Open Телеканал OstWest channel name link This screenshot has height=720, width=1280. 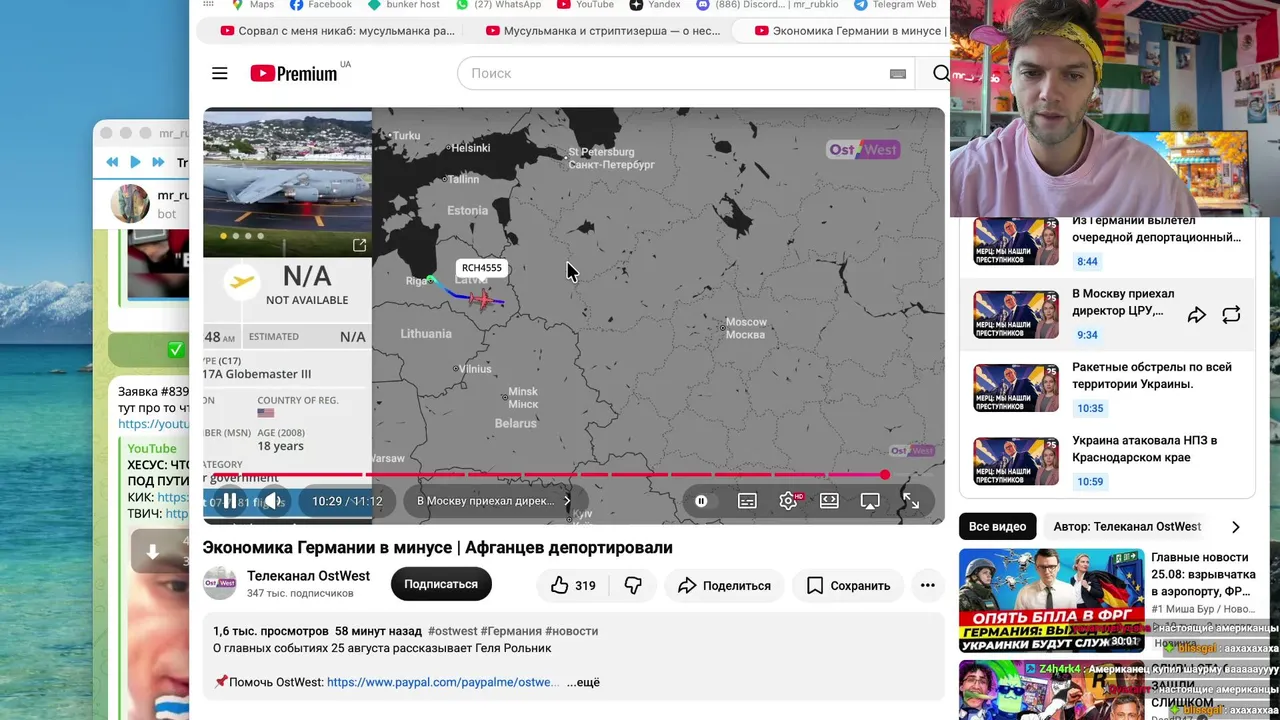[x=308, y=576]
